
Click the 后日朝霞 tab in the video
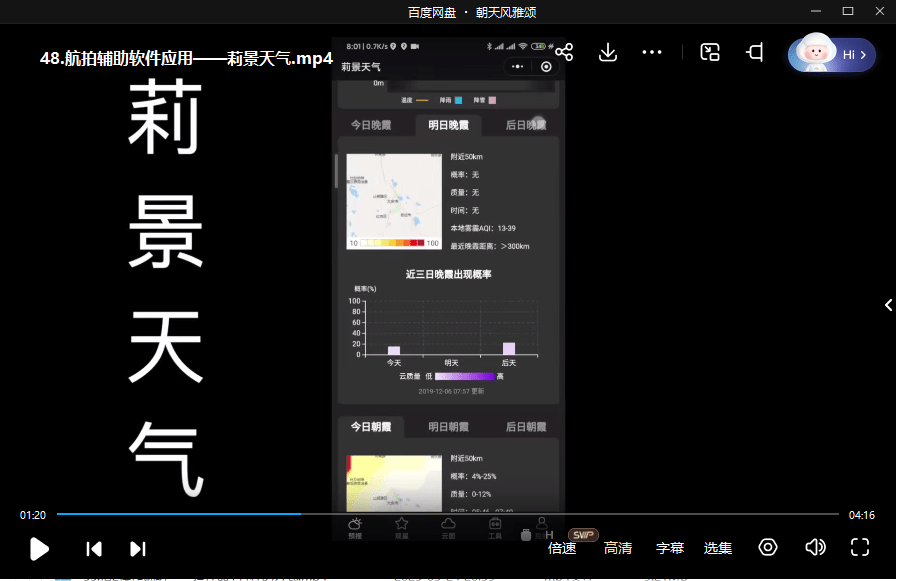[526, 427]
